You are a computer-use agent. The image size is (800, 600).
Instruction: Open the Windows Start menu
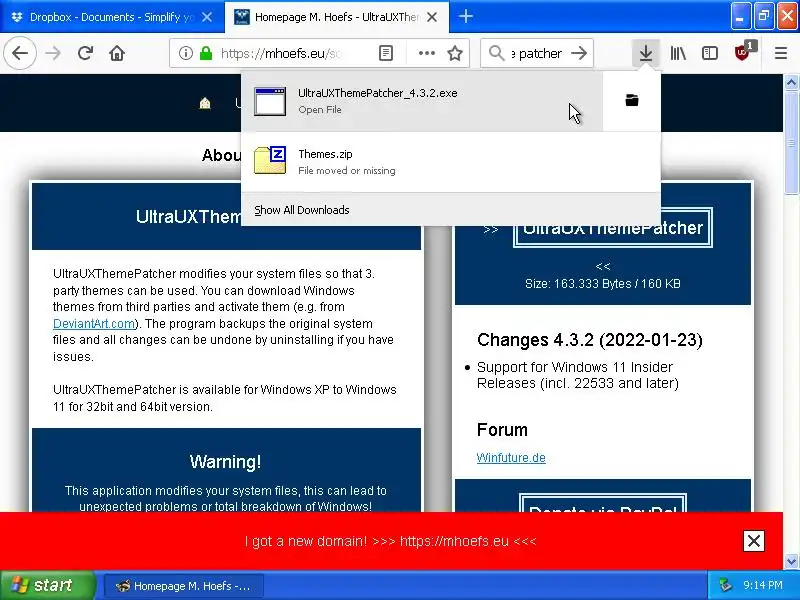[x=47, y=585]
